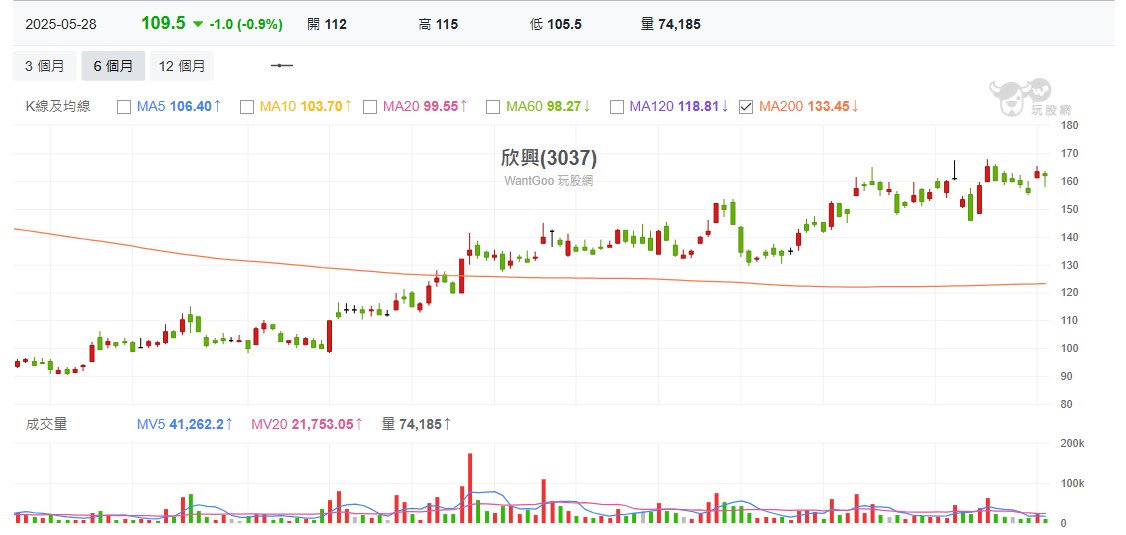The image size is (1126, 535).
Task: Click the green down triangle beside 109.5
Action: click(198, 24)
